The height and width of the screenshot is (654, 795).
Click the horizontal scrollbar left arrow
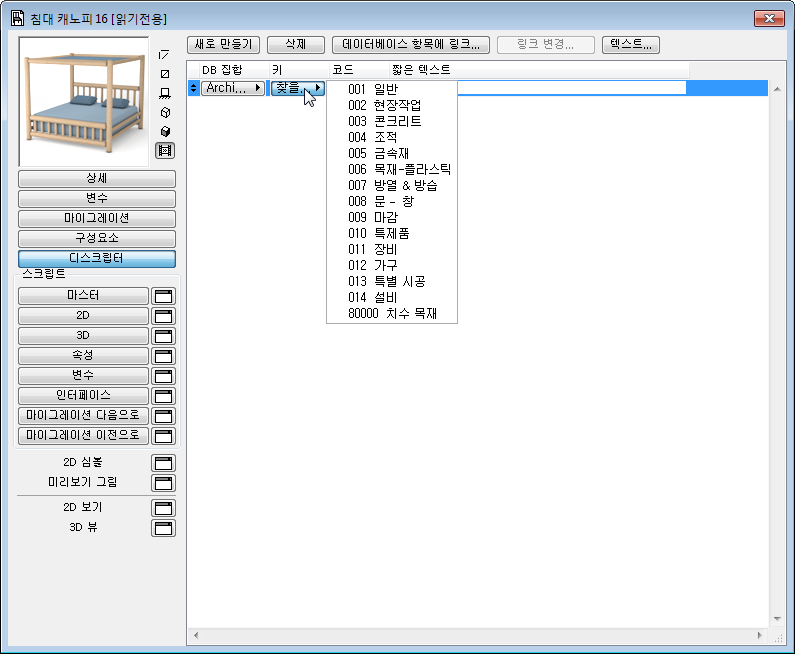click(196, 635)
